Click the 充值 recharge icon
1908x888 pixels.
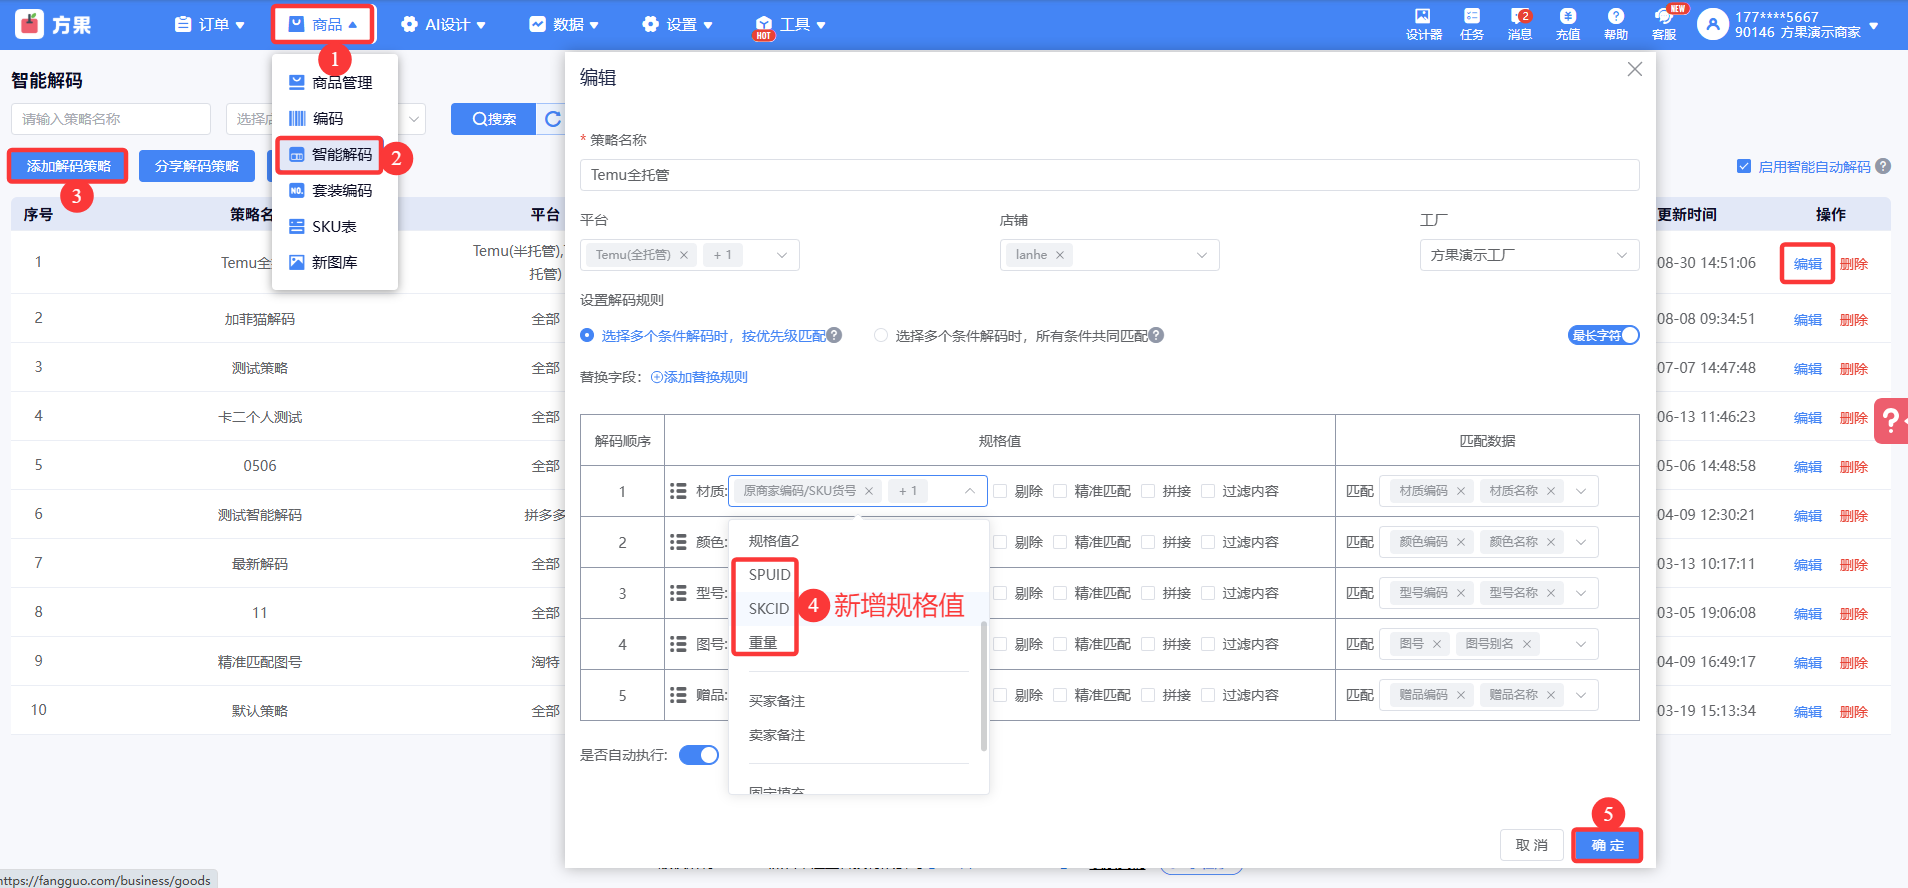pos(1567,24)
